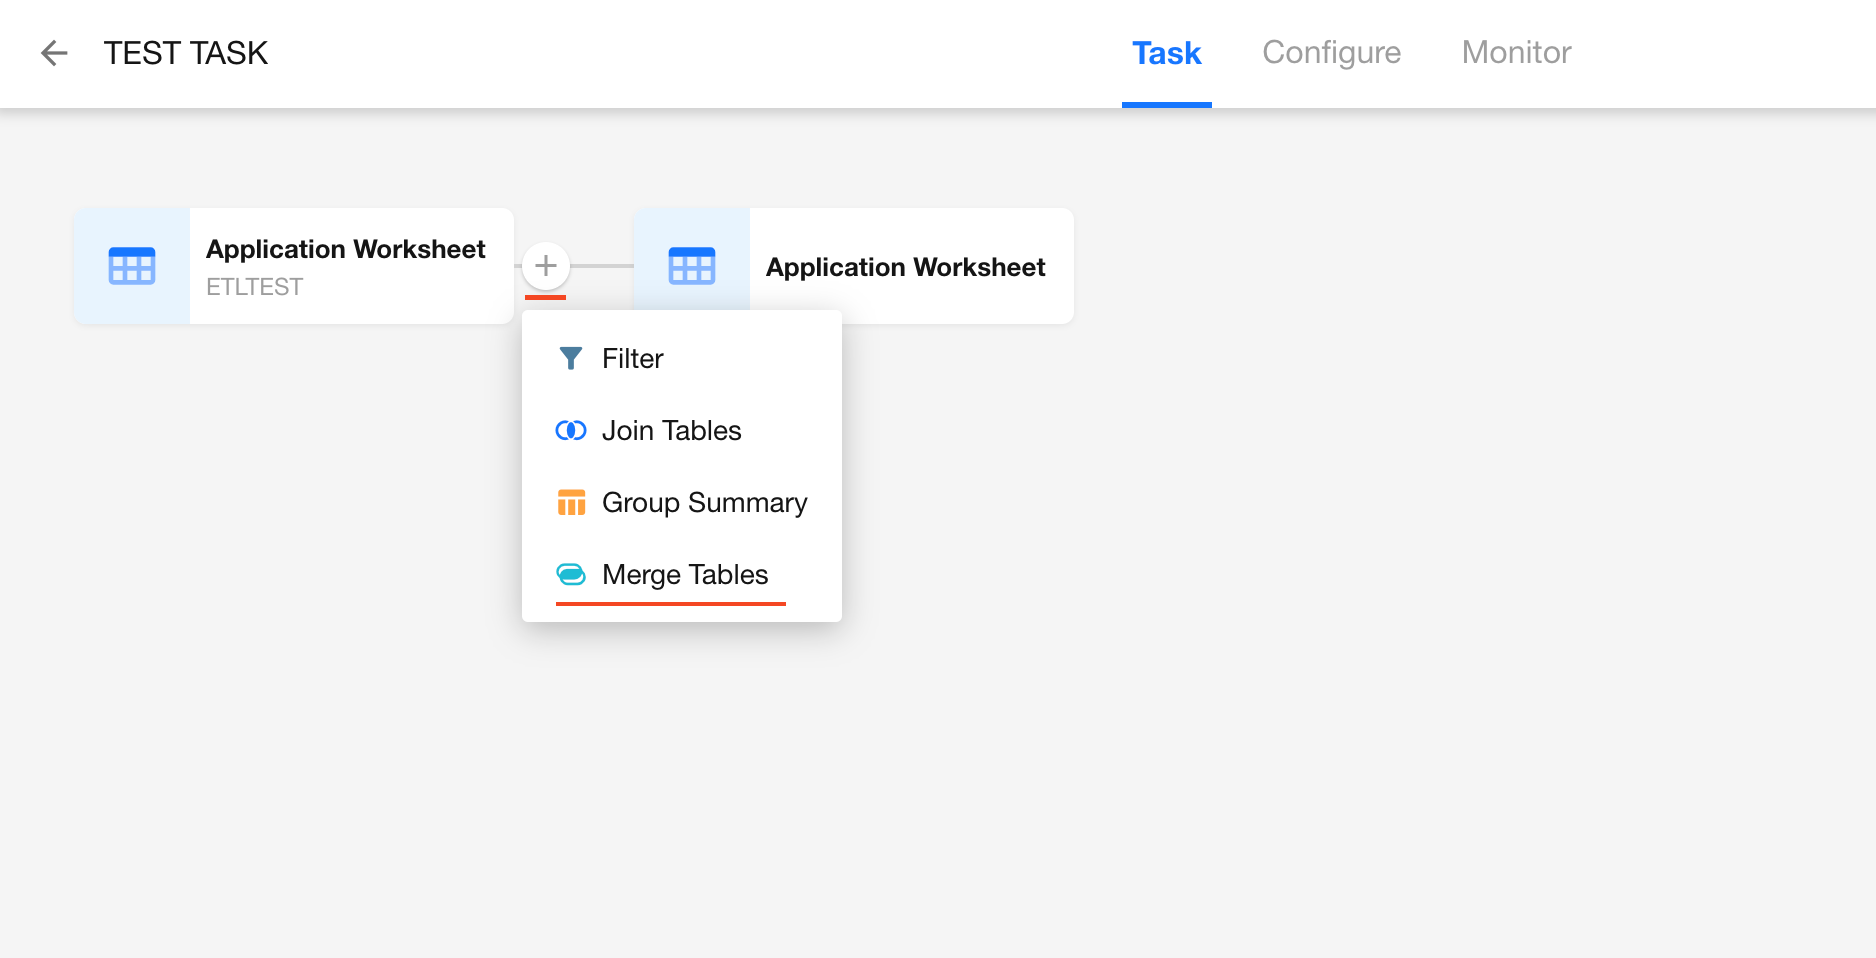Go to the Monitor tab
Viewport: 1876px width, 958px height.
tap(1516, 53)
